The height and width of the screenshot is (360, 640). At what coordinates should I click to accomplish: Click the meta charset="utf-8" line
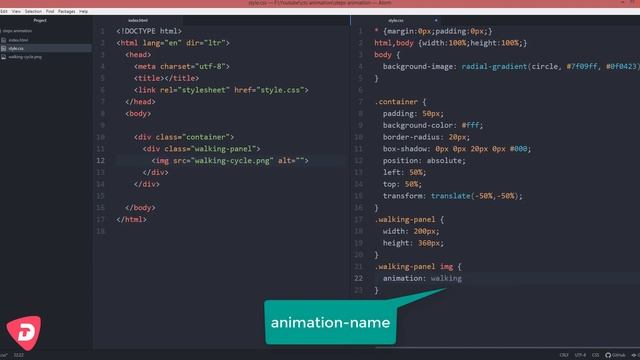click(182, 67)
